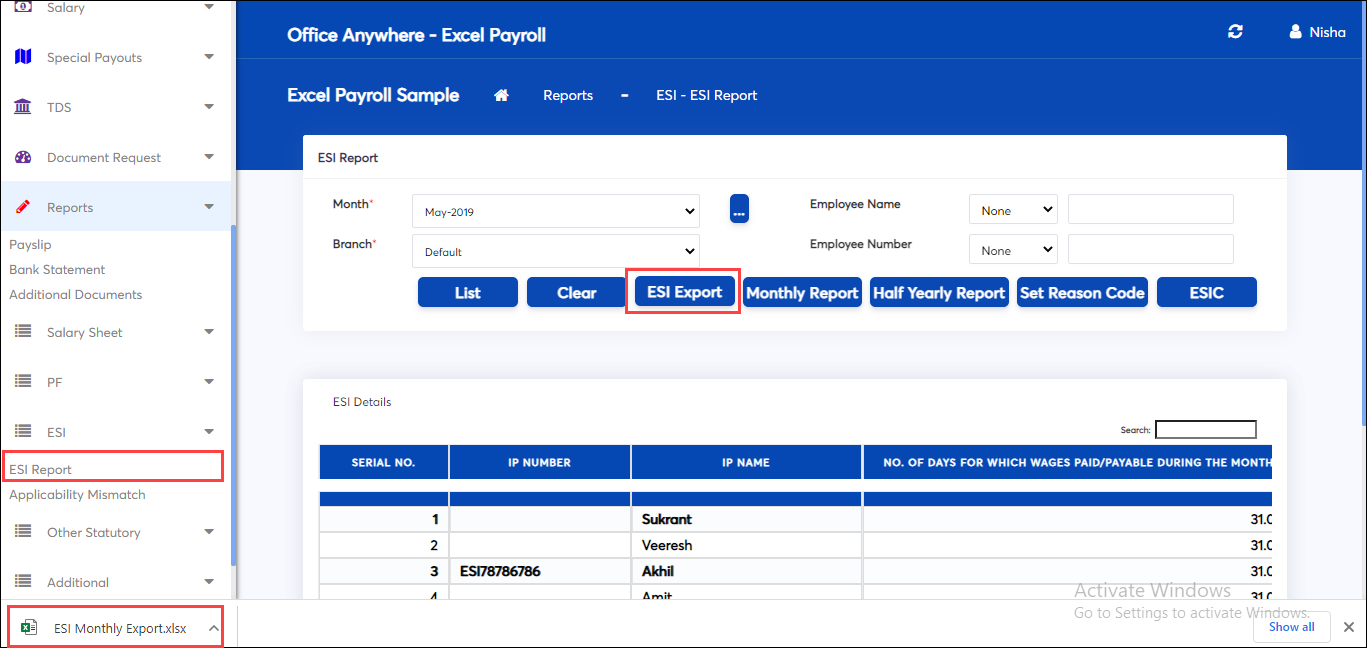Click the Clear button

(x=577, y=292)
